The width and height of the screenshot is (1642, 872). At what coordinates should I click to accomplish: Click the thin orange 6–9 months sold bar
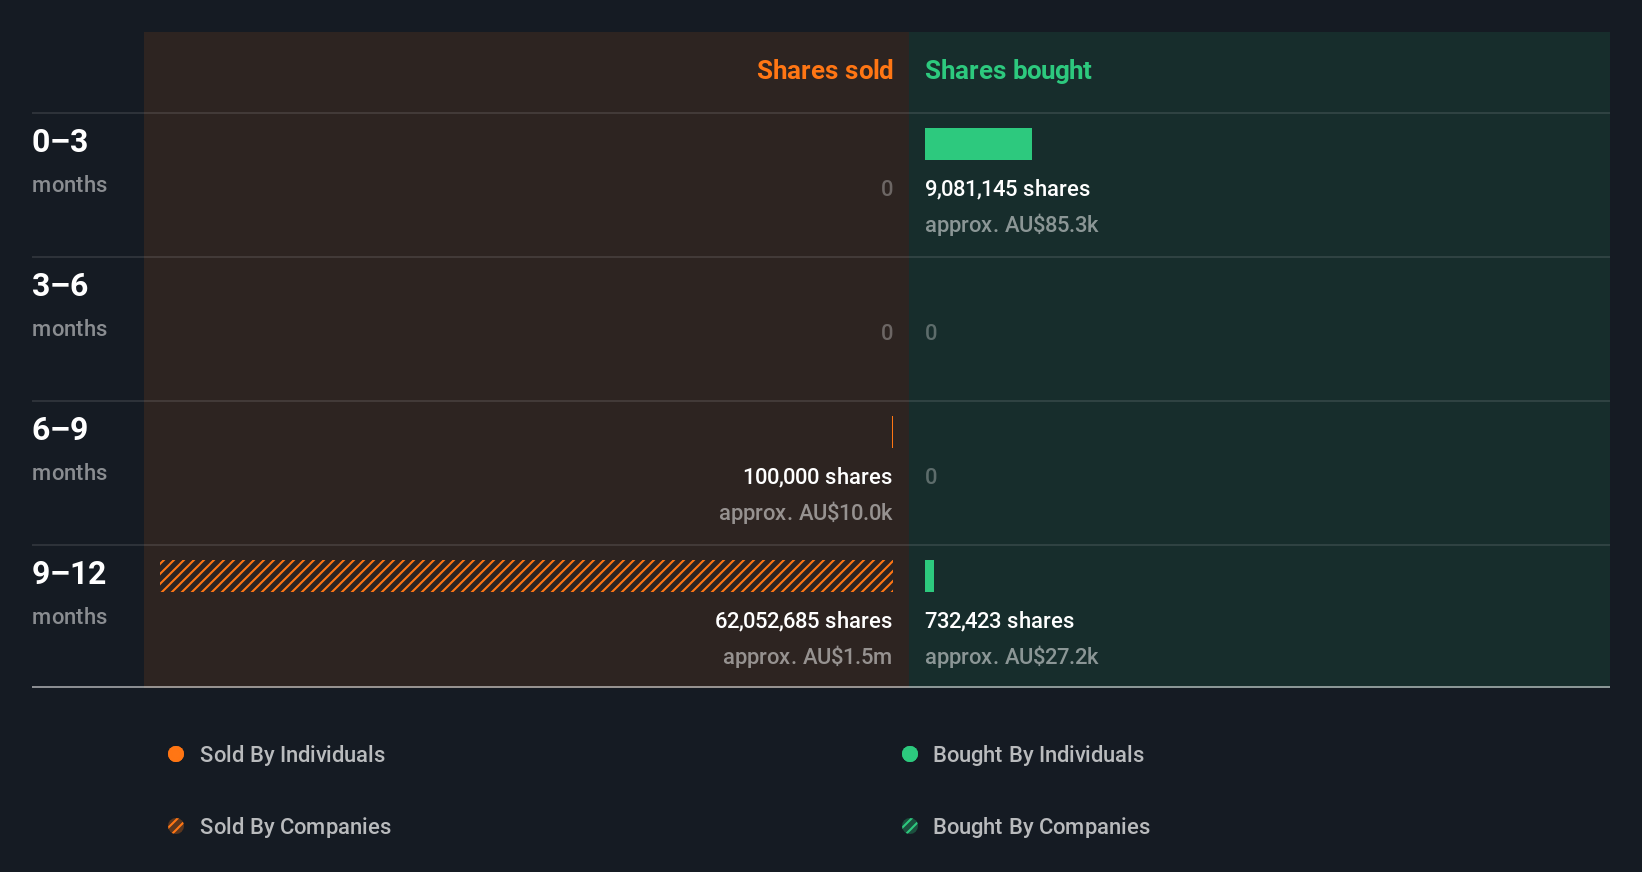coord(892,432)
